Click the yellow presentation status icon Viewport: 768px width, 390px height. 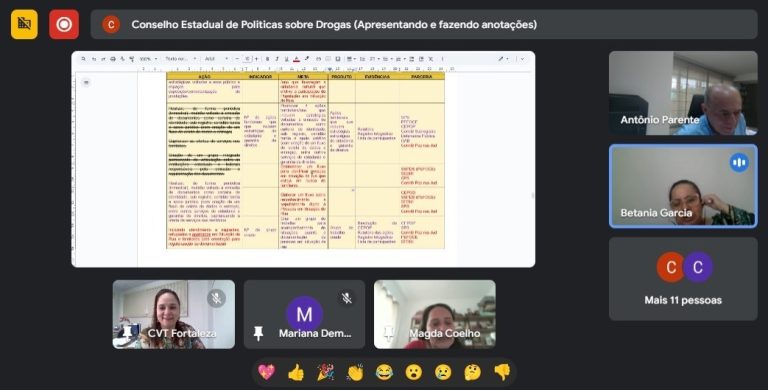point(24,24)
